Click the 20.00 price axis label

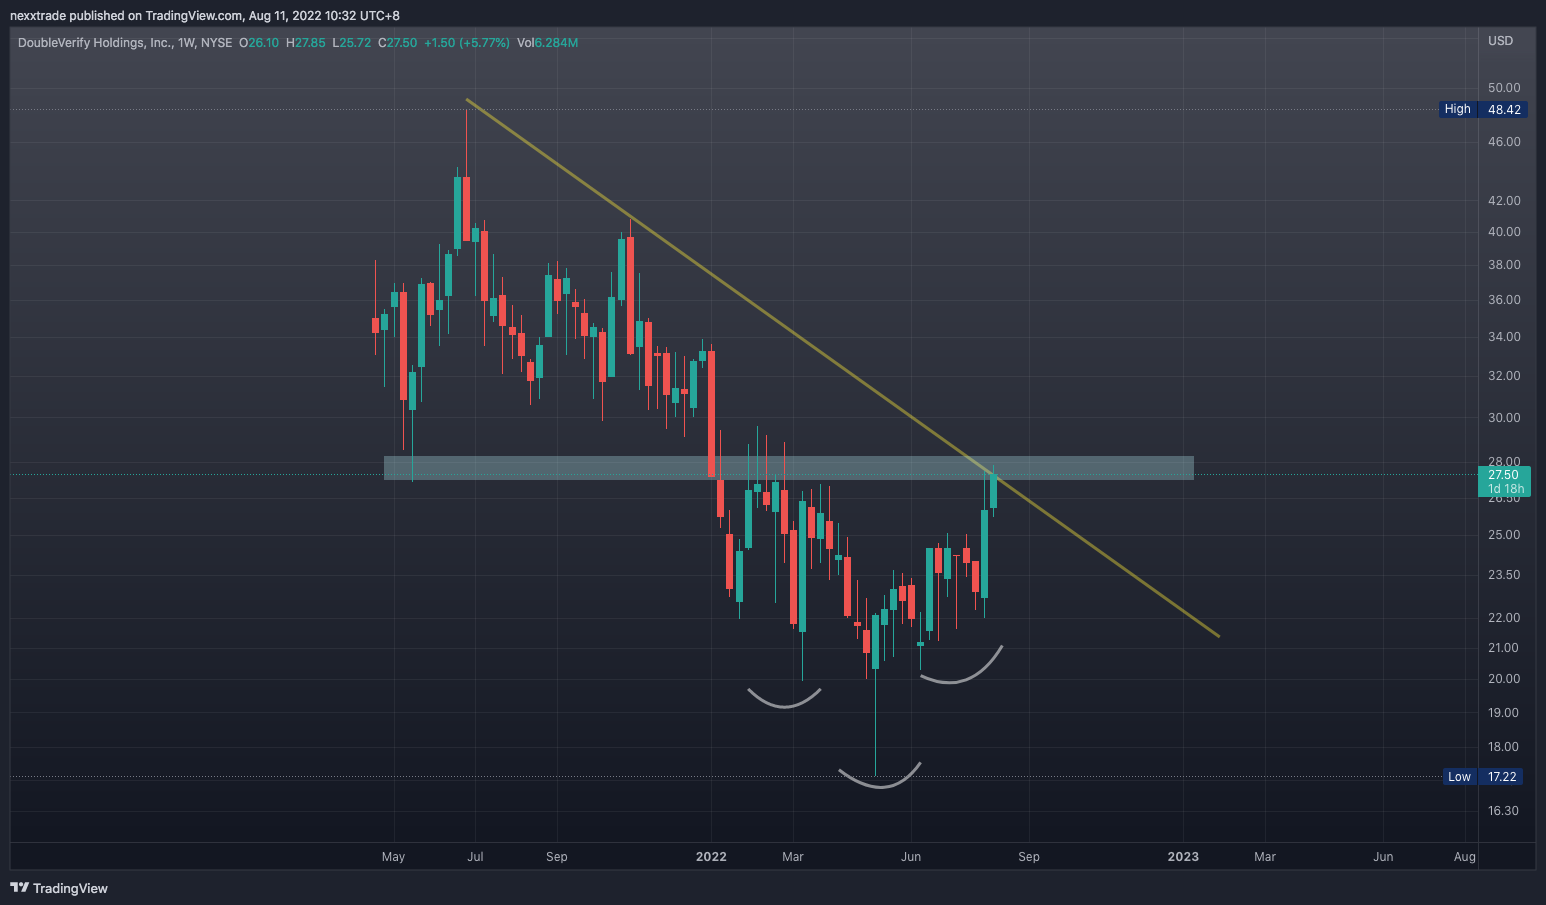pos(1504,679)
